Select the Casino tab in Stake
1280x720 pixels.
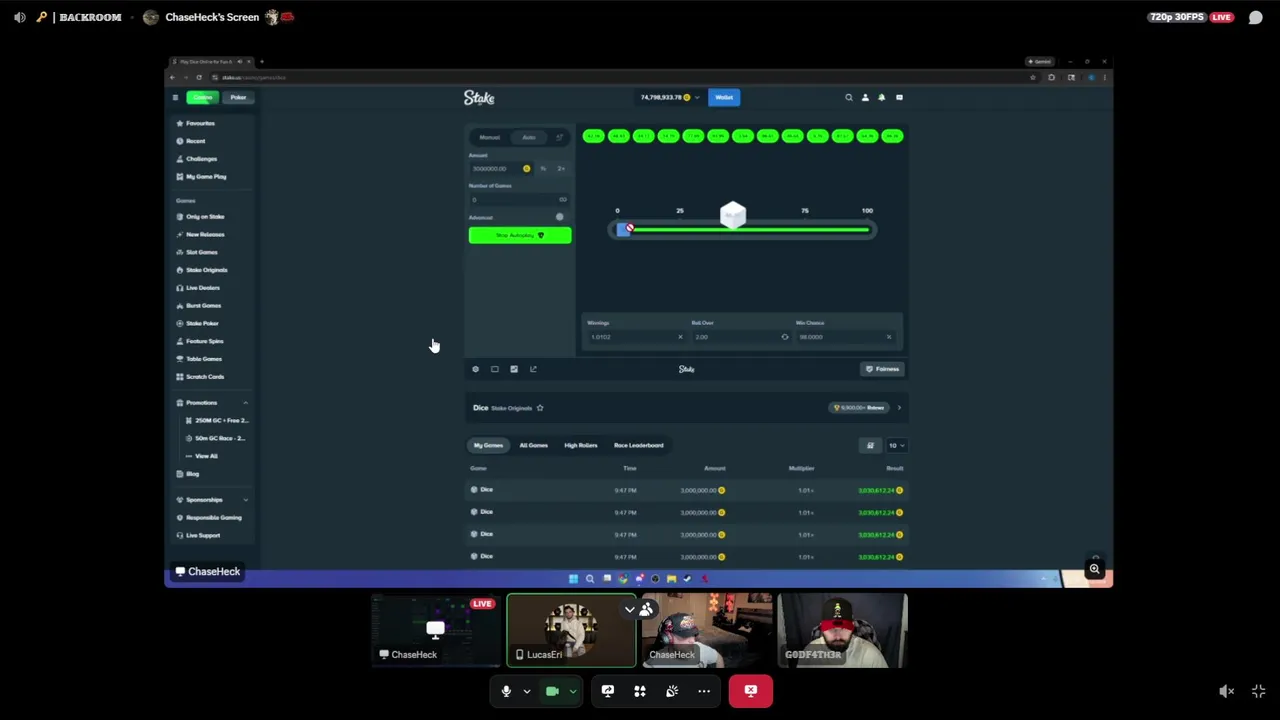point(203,97)
